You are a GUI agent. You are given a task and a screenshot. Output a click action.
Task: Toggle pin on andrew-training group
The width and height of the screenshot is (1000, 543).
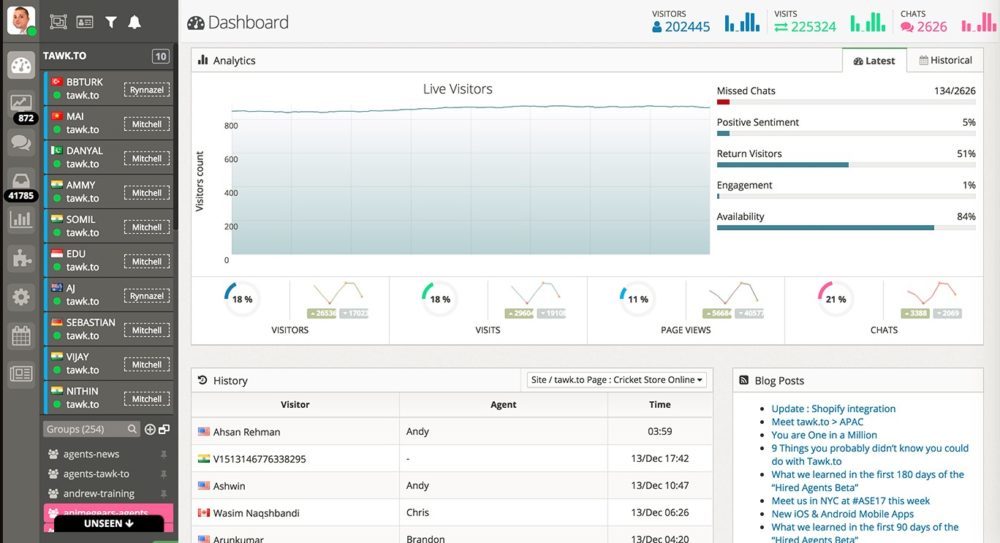(x=164, y=494)
